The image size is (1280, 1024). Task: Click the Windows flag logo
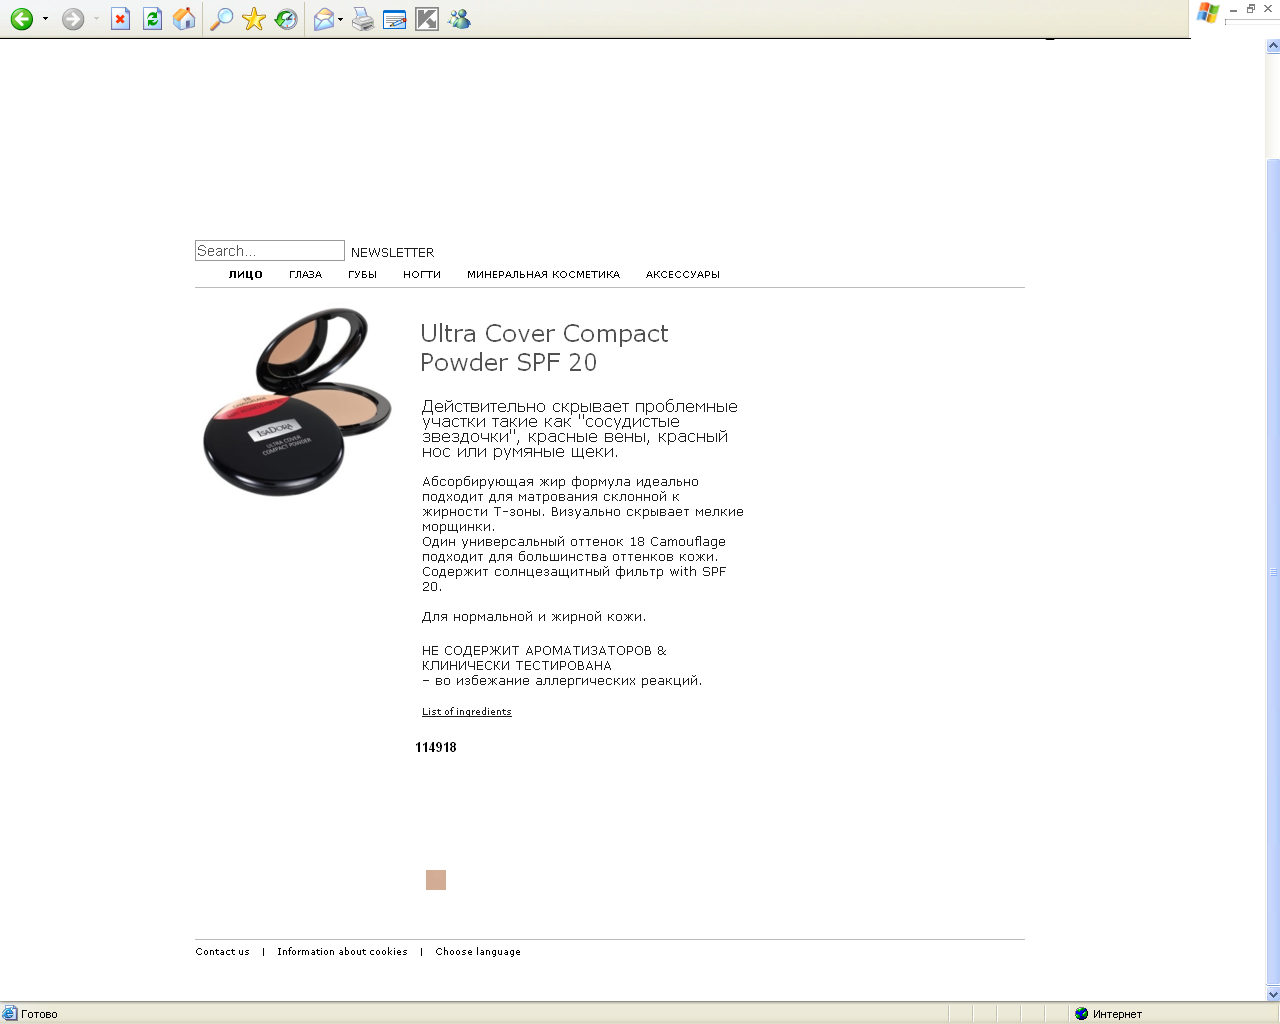click(x=1208, y=12)
